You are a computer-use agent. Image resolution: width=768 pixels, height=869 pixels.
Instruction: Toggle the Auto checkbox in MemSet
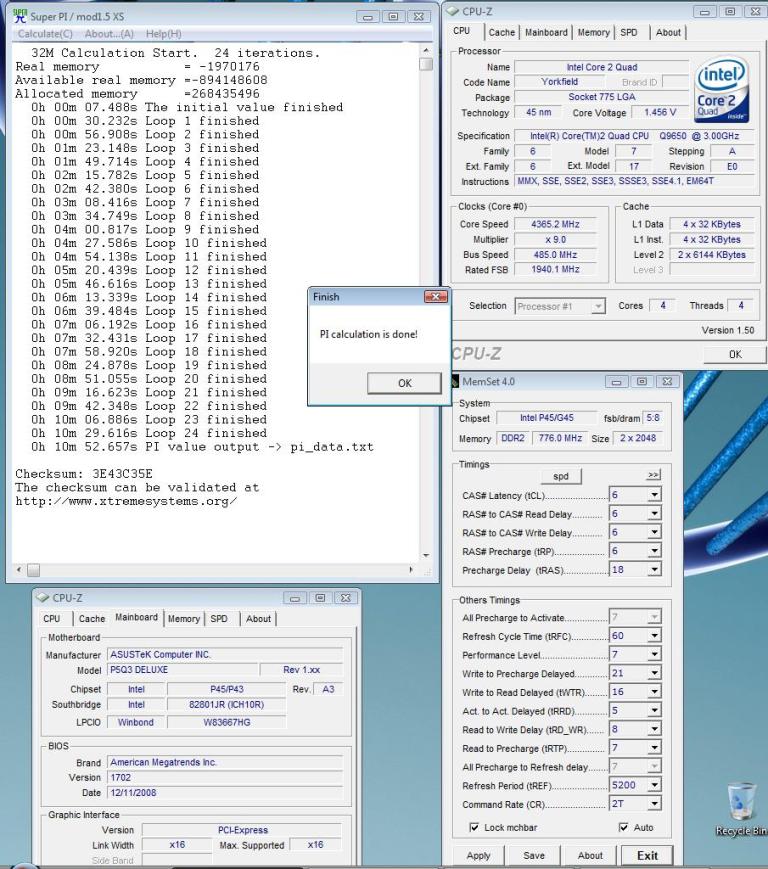623,827
